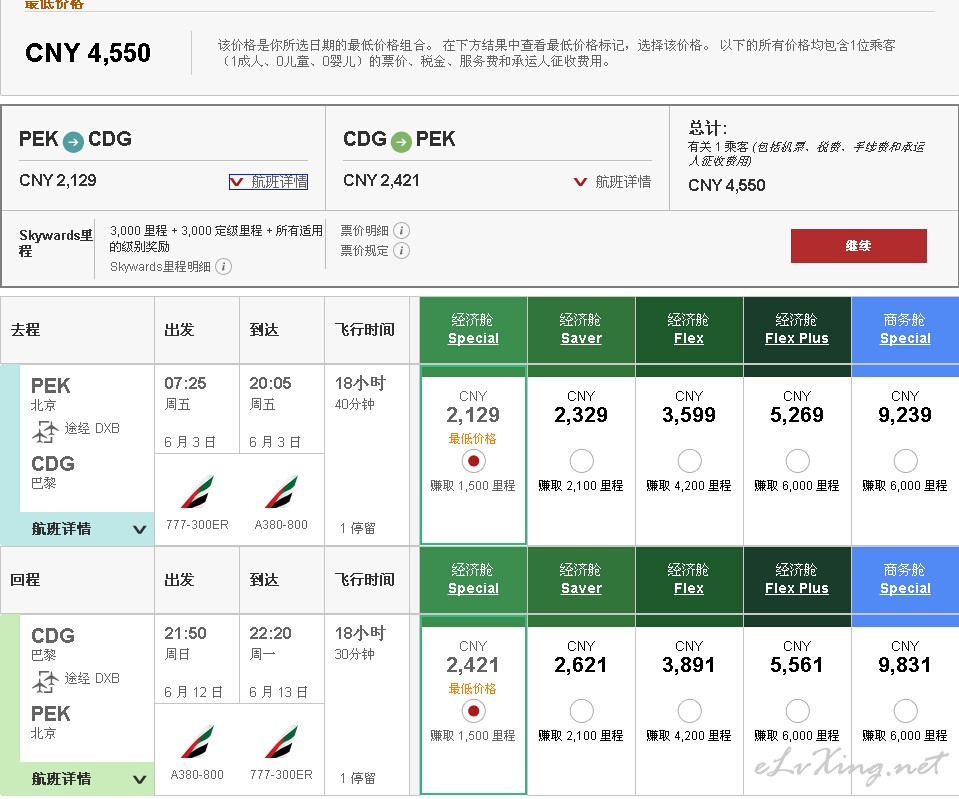
Task: Open the 票价规定 info icon
Action: tap(401, 250)
